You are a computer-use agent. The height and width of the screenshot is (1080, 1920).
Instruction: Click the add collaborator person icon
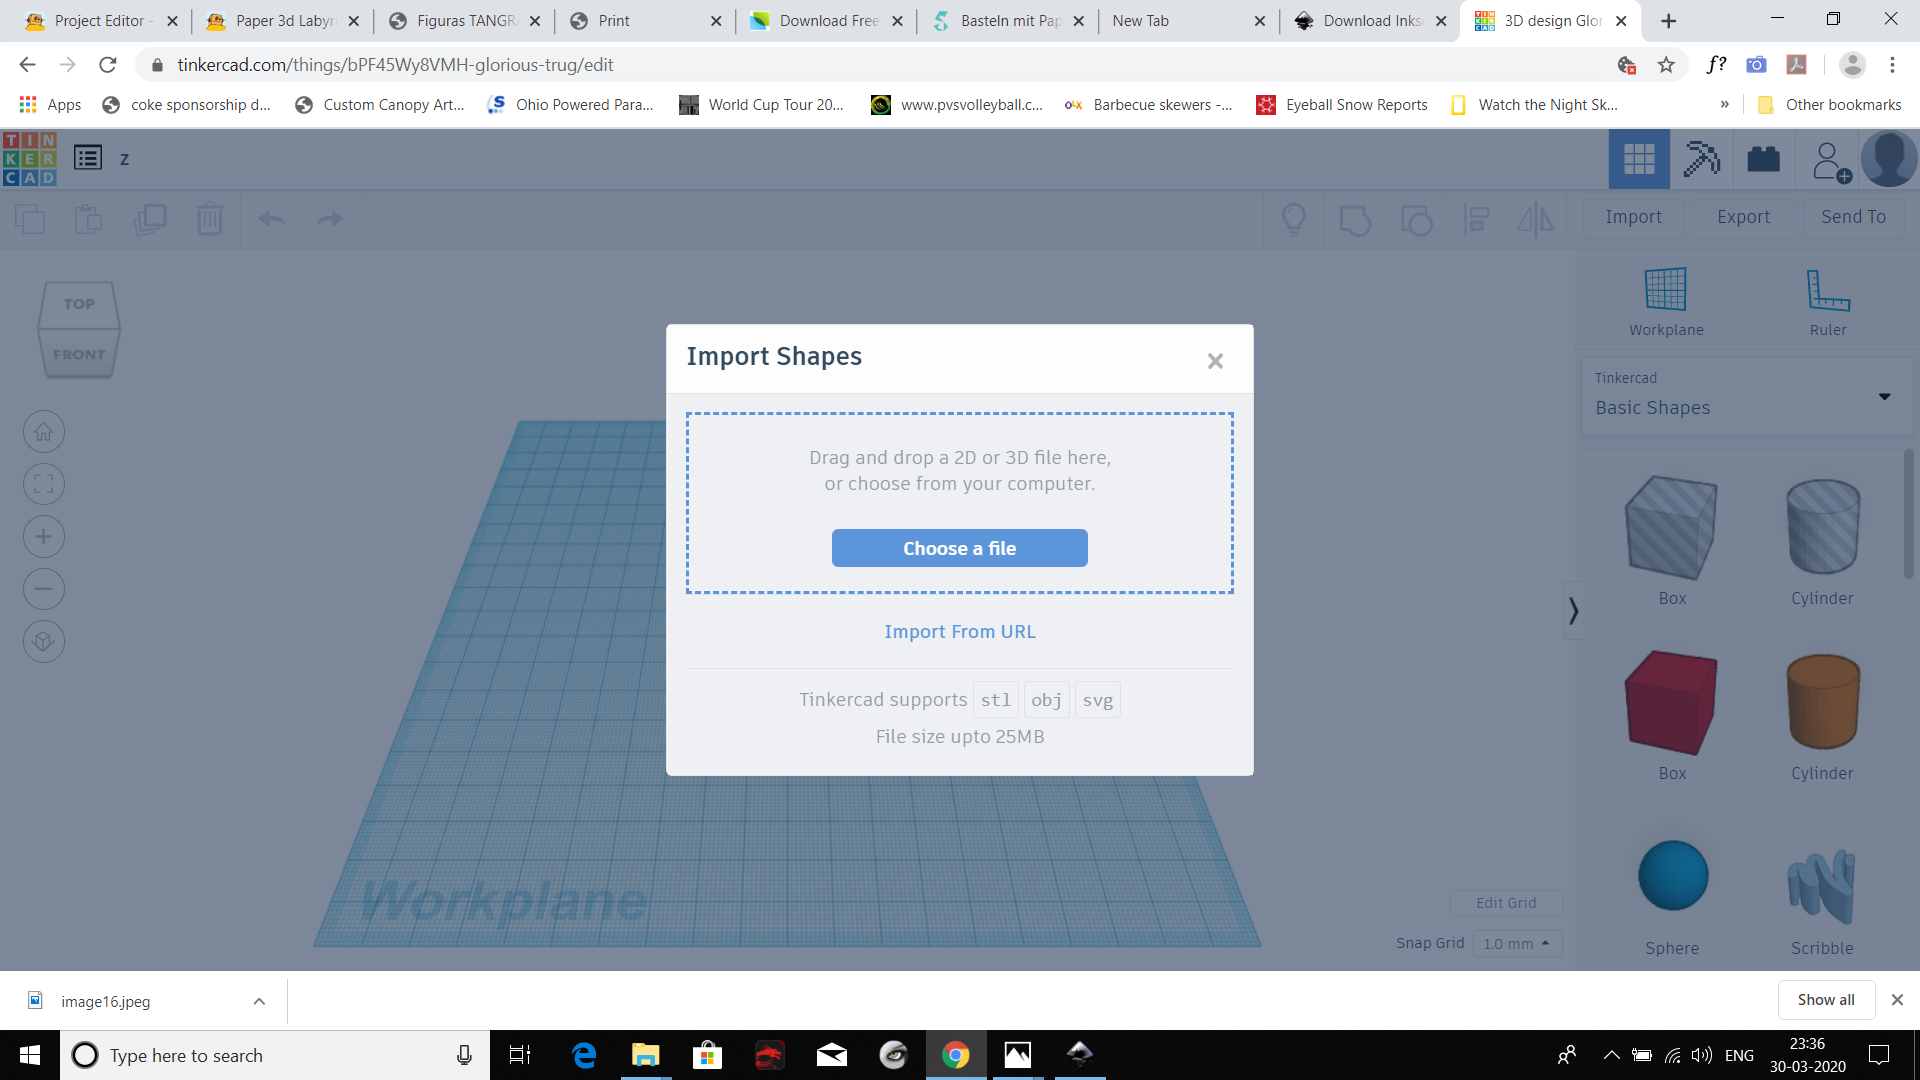point(1830,161)
